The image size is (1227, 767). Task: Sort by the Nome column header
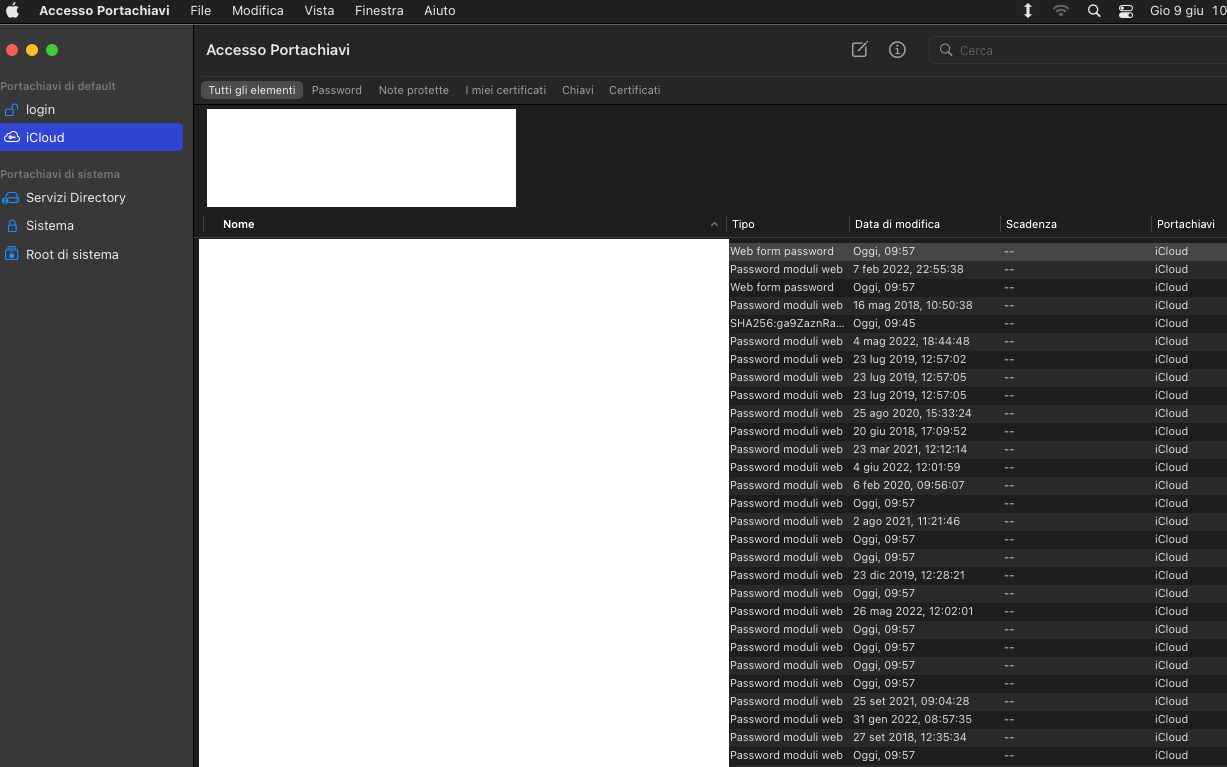(239, 224)
